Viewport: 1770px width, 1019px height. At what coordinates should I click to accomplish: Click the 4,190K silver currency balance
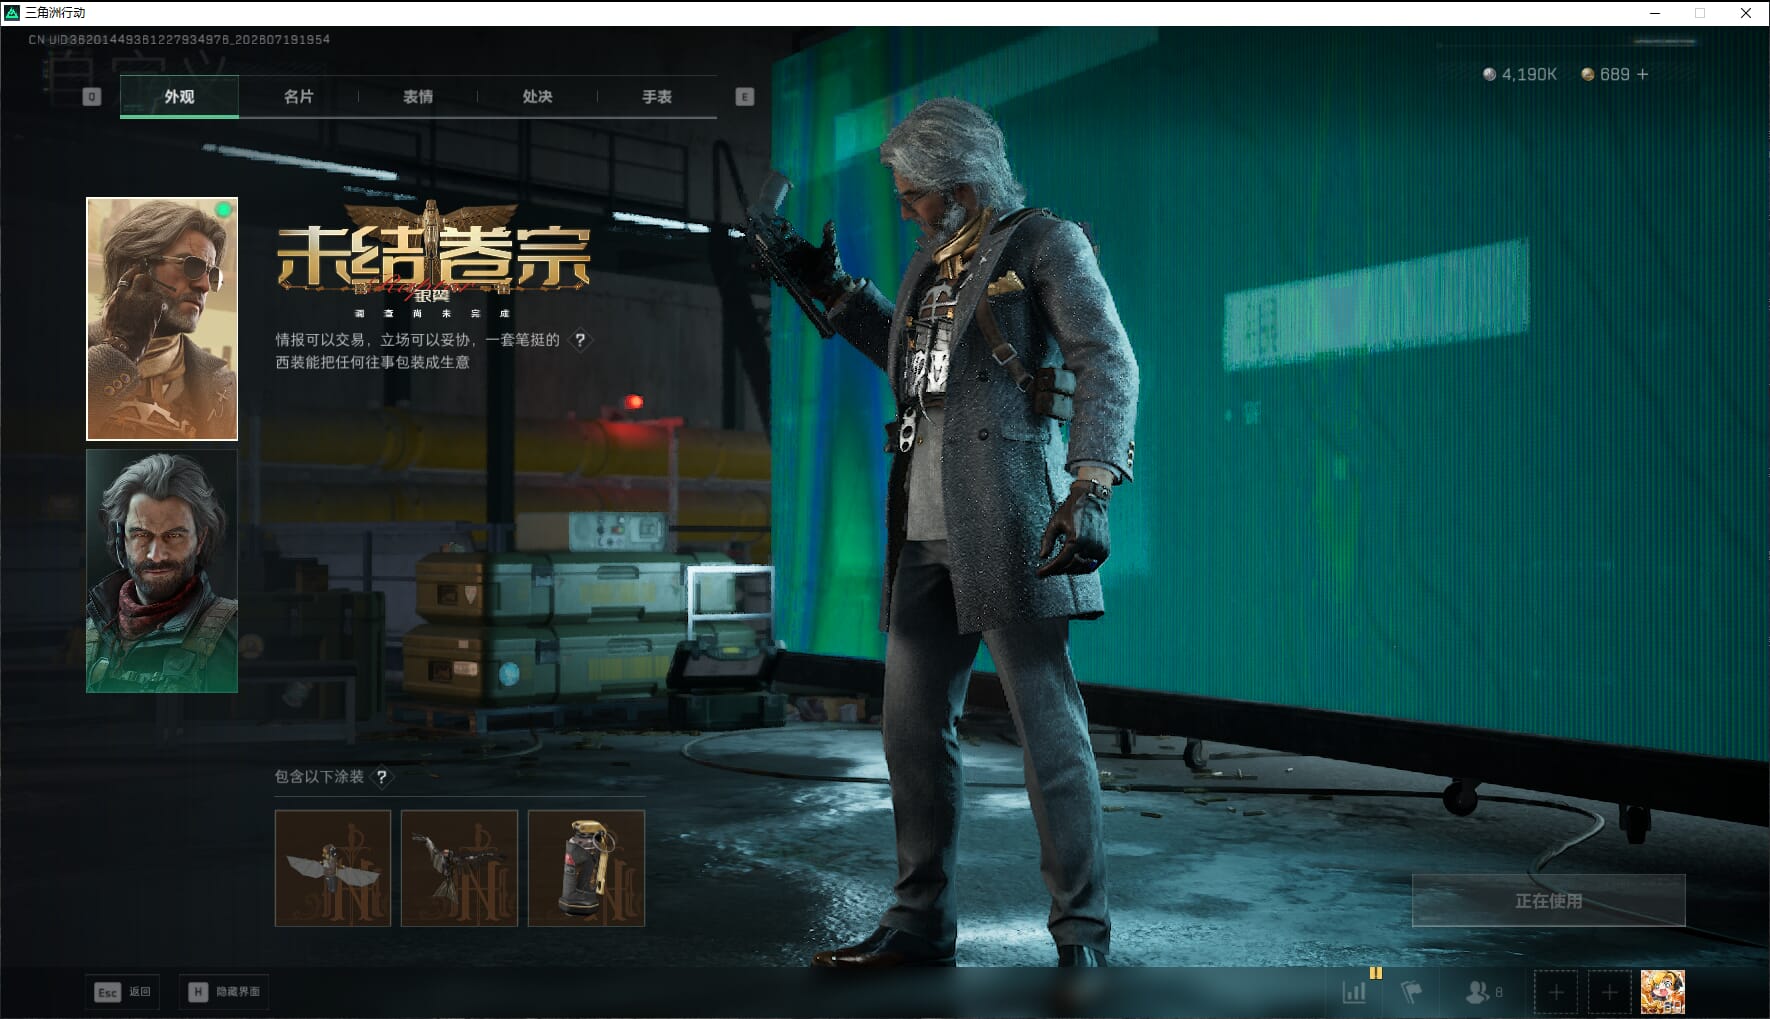[1520, 74]
